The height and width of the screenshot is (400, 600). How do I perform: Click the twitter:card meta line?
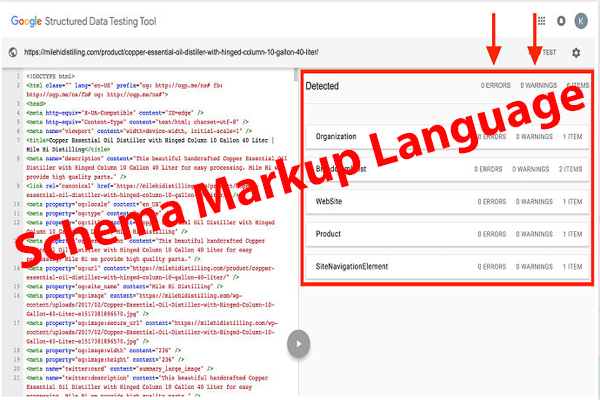coord(120,369)
